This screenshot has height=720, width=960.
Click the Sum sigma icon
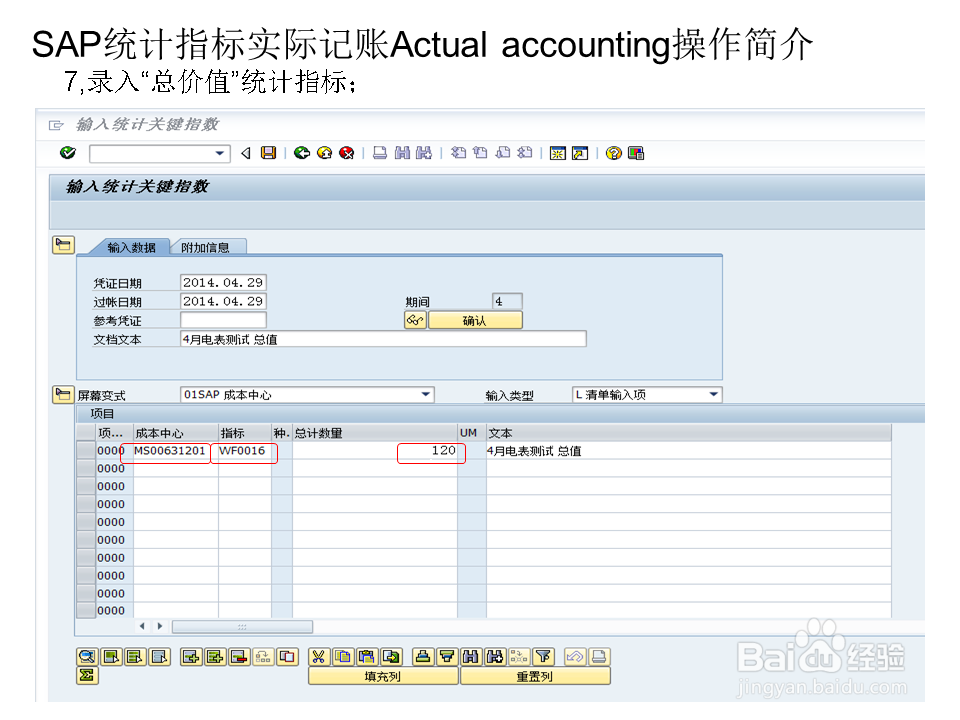[x=87, y=675]
